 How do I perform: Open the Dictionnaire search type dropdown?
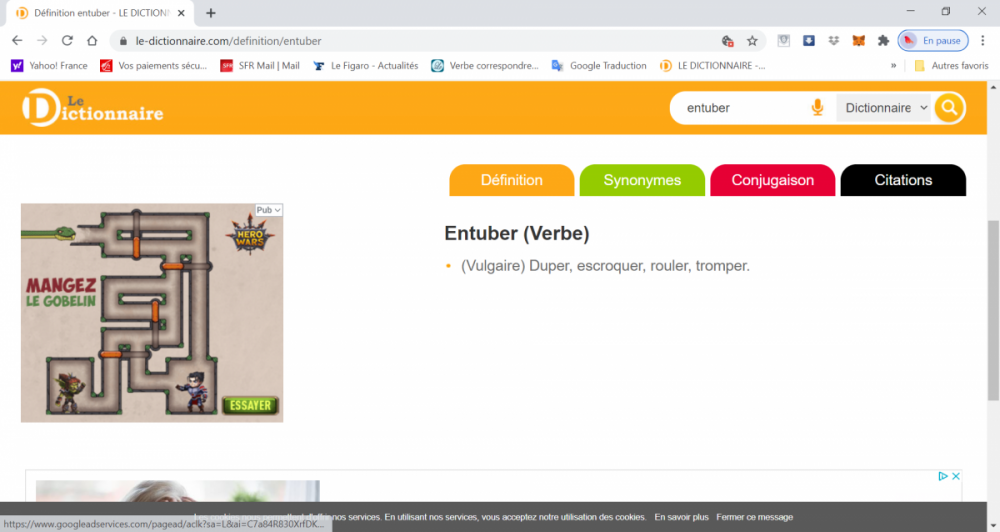(x=885, y=108)
